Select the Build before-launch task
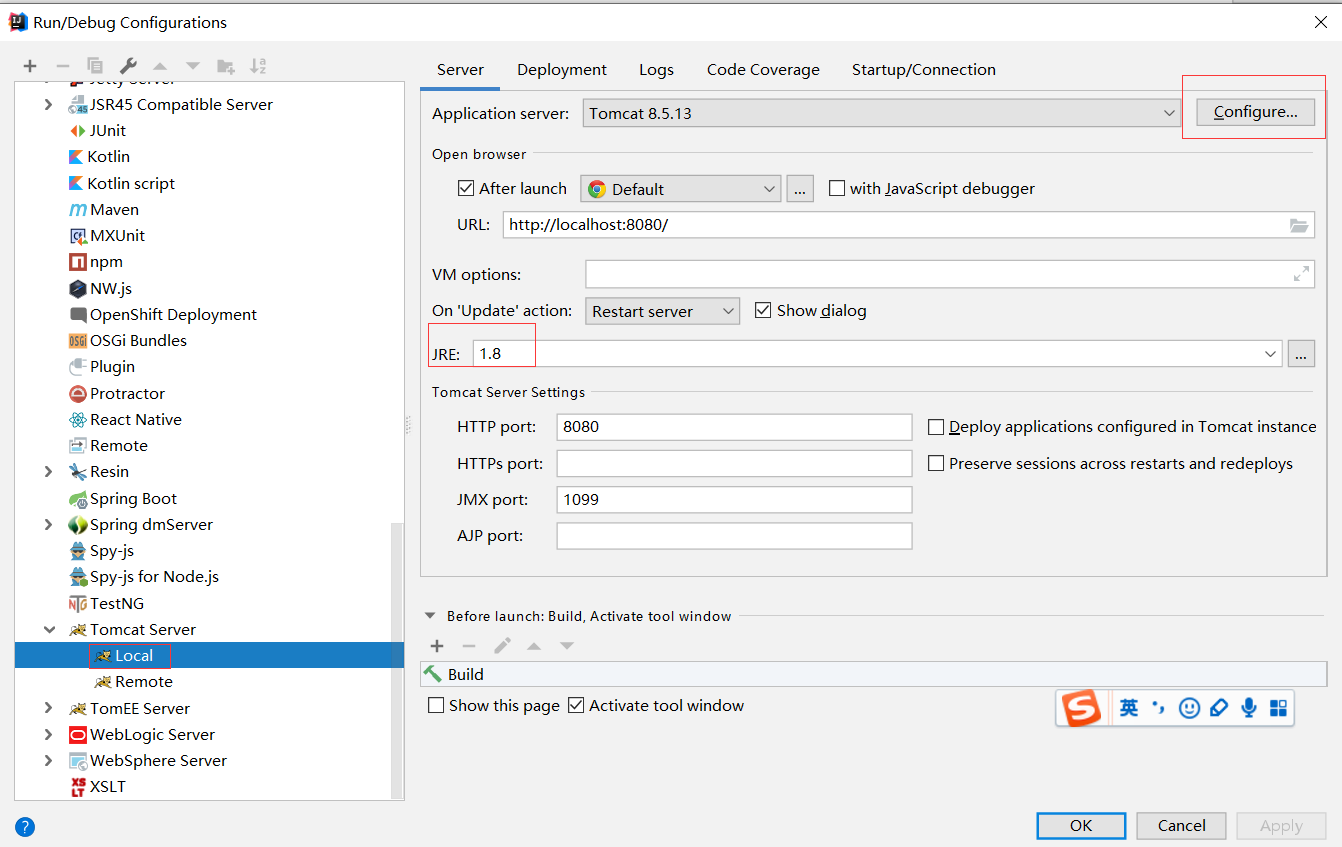This screenshot has height=847, width=1342. point(874,674)
